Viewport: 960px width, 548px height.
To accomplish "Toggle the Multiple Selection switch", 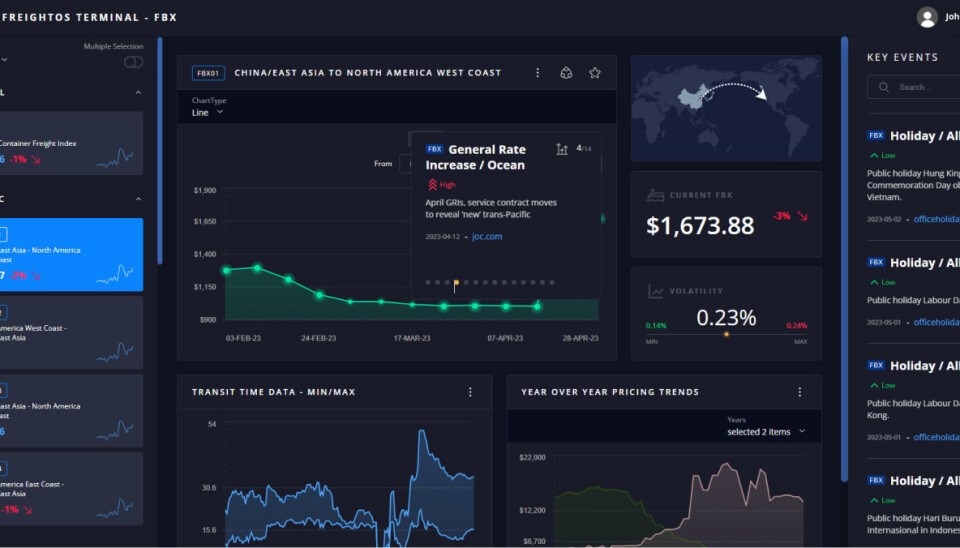I will [x=133, y=62].
